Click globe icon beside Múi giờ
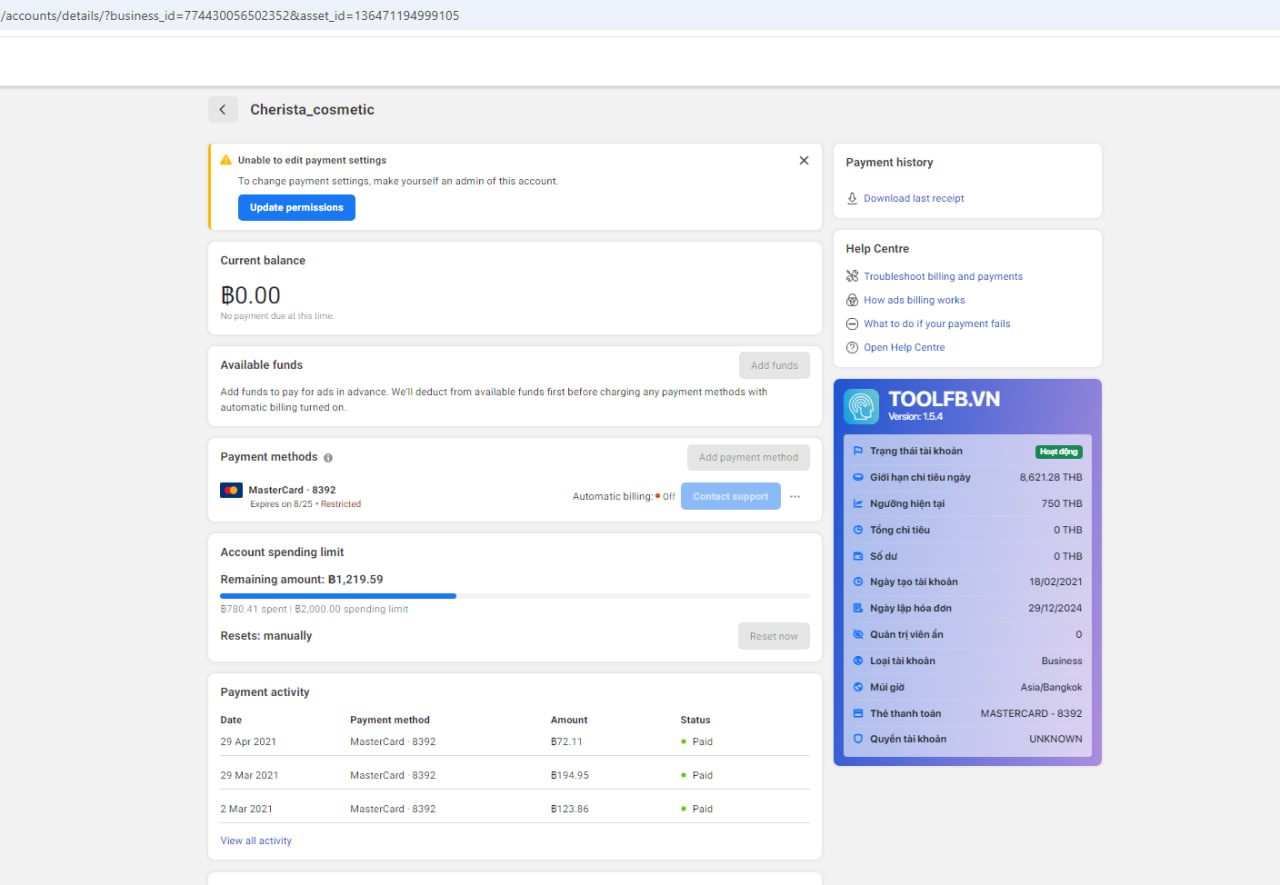Screen dimensions: 1280x885 [x=858, y=687]
